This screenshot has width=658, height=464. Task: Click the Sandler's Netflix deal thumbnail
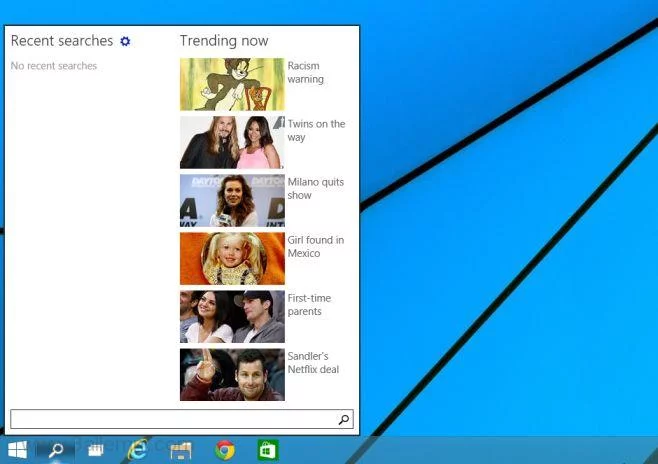(232, 374)
